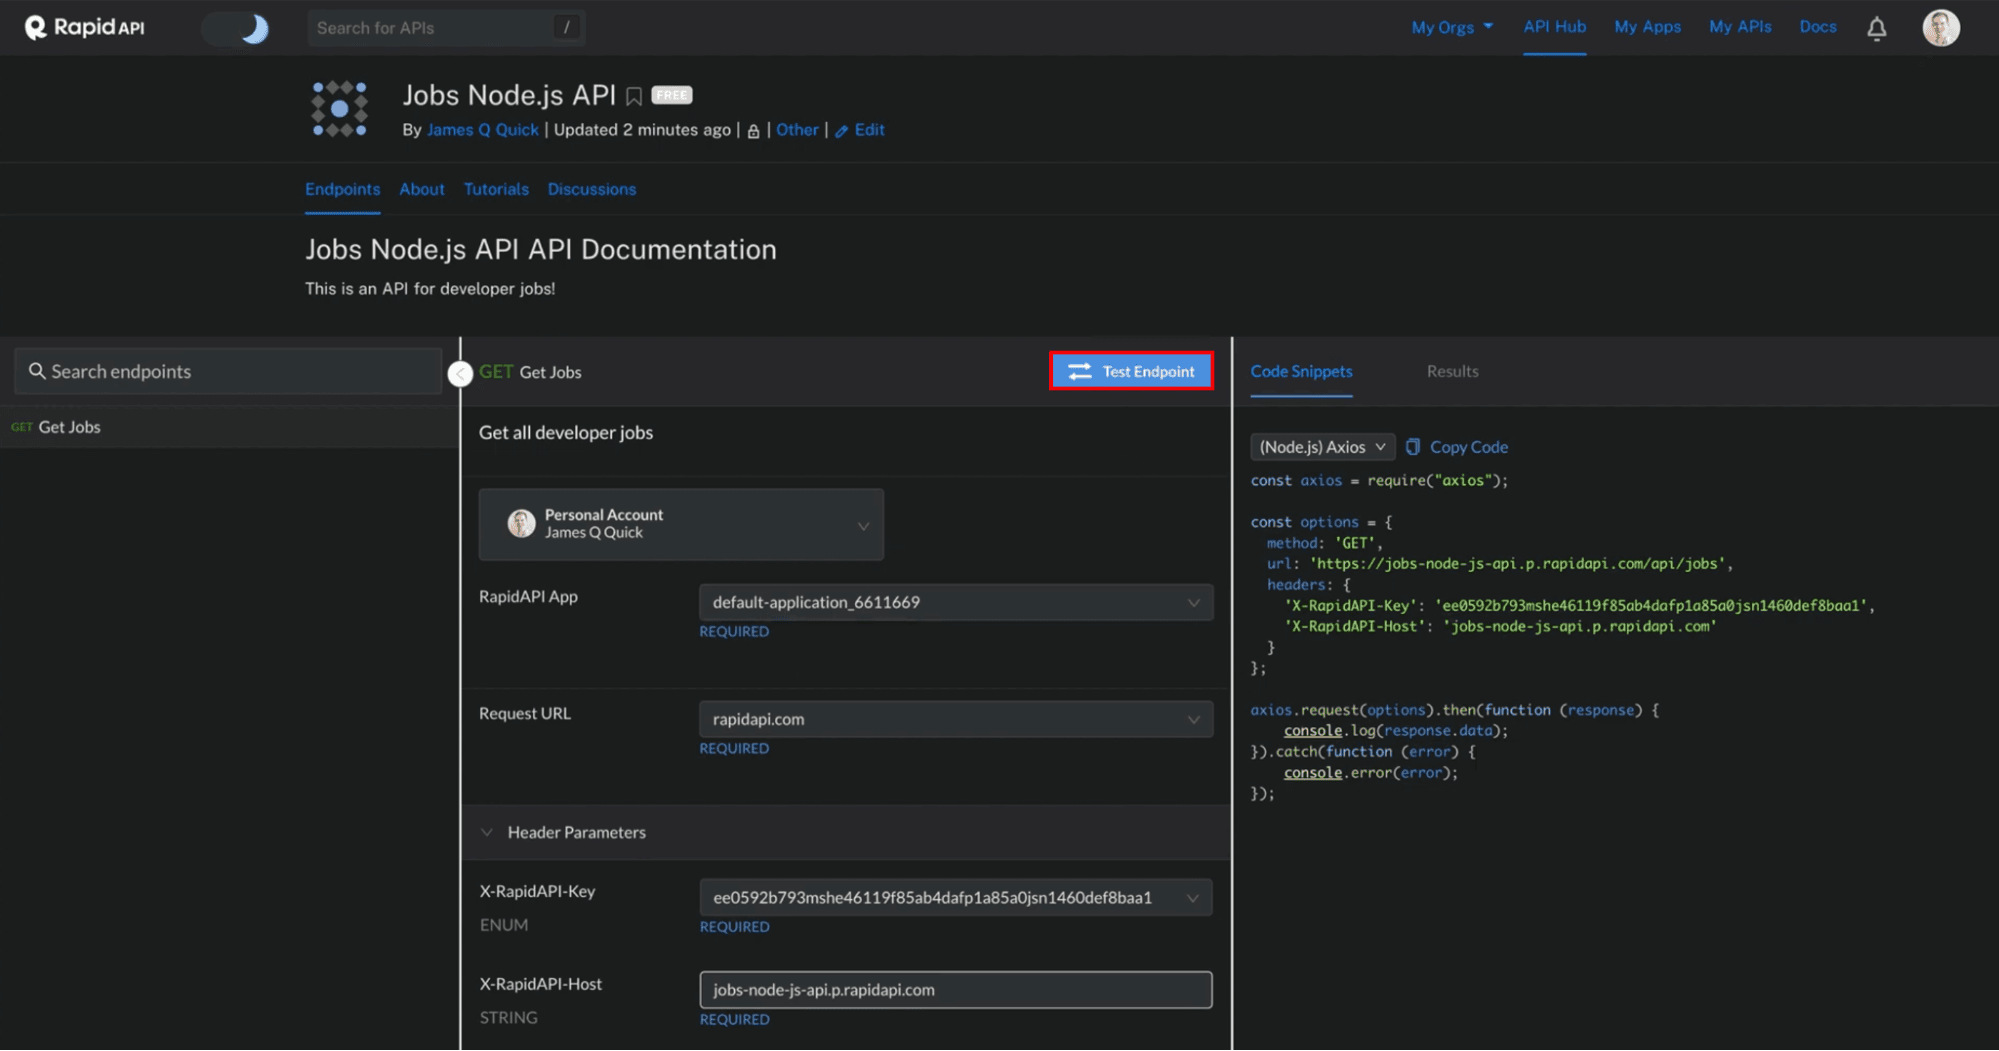Click the RapidAPI logo
The height and width of the screenshot is (1051, 1999).
click(x=85, y=27)
